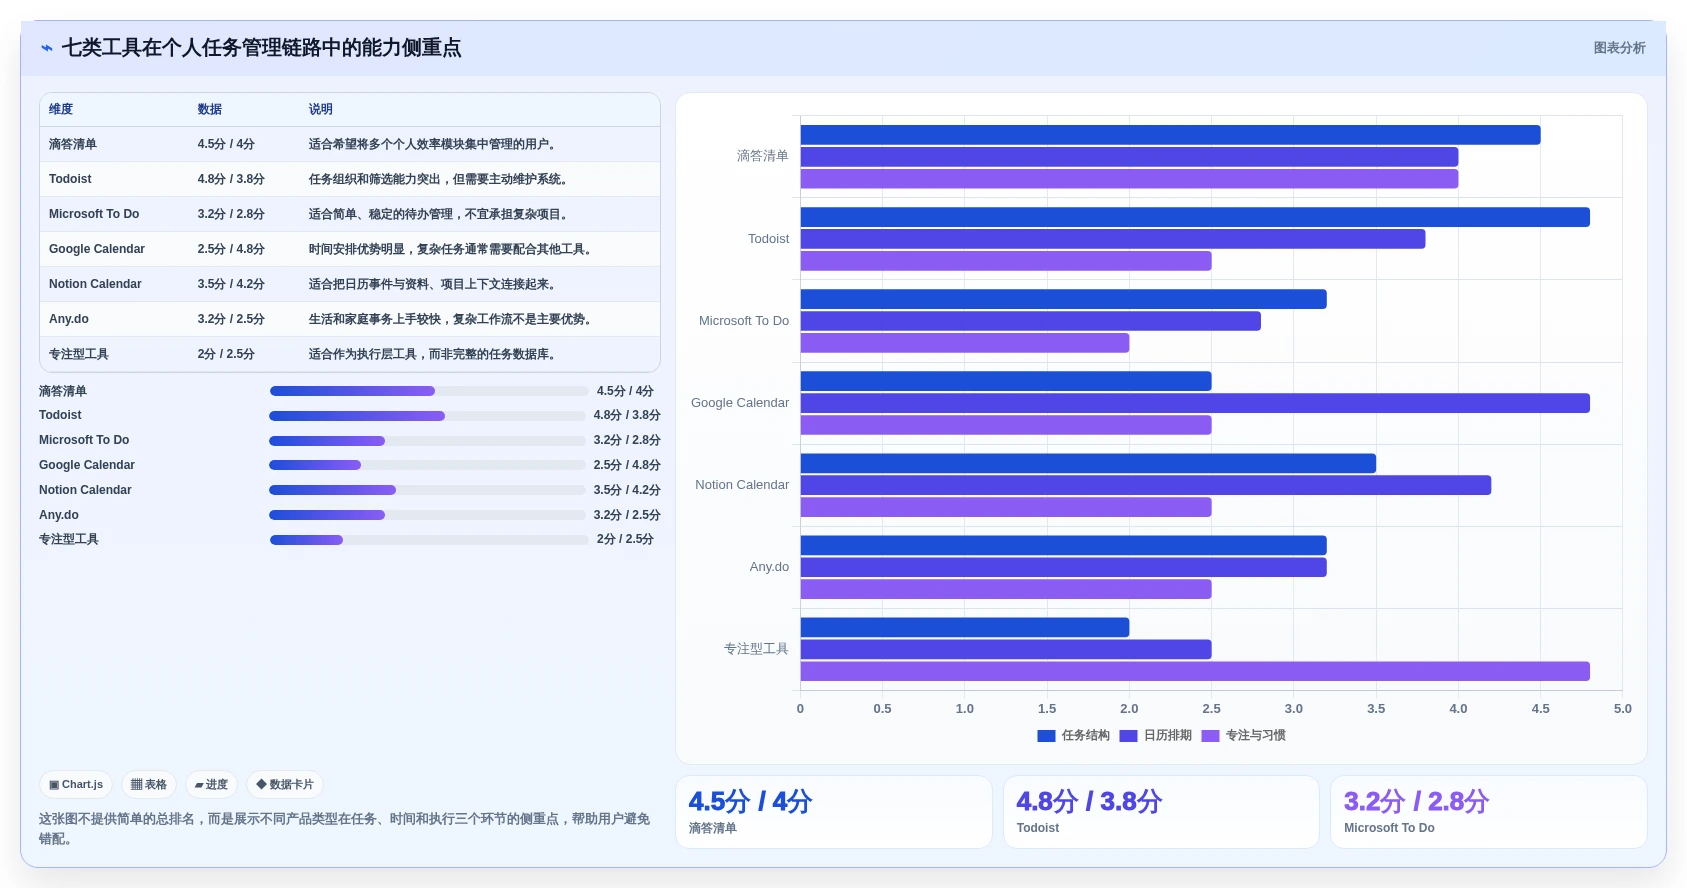Select the 滴答清单 table row name
The image size is (1687, 888).
click(x=73, y=144)
